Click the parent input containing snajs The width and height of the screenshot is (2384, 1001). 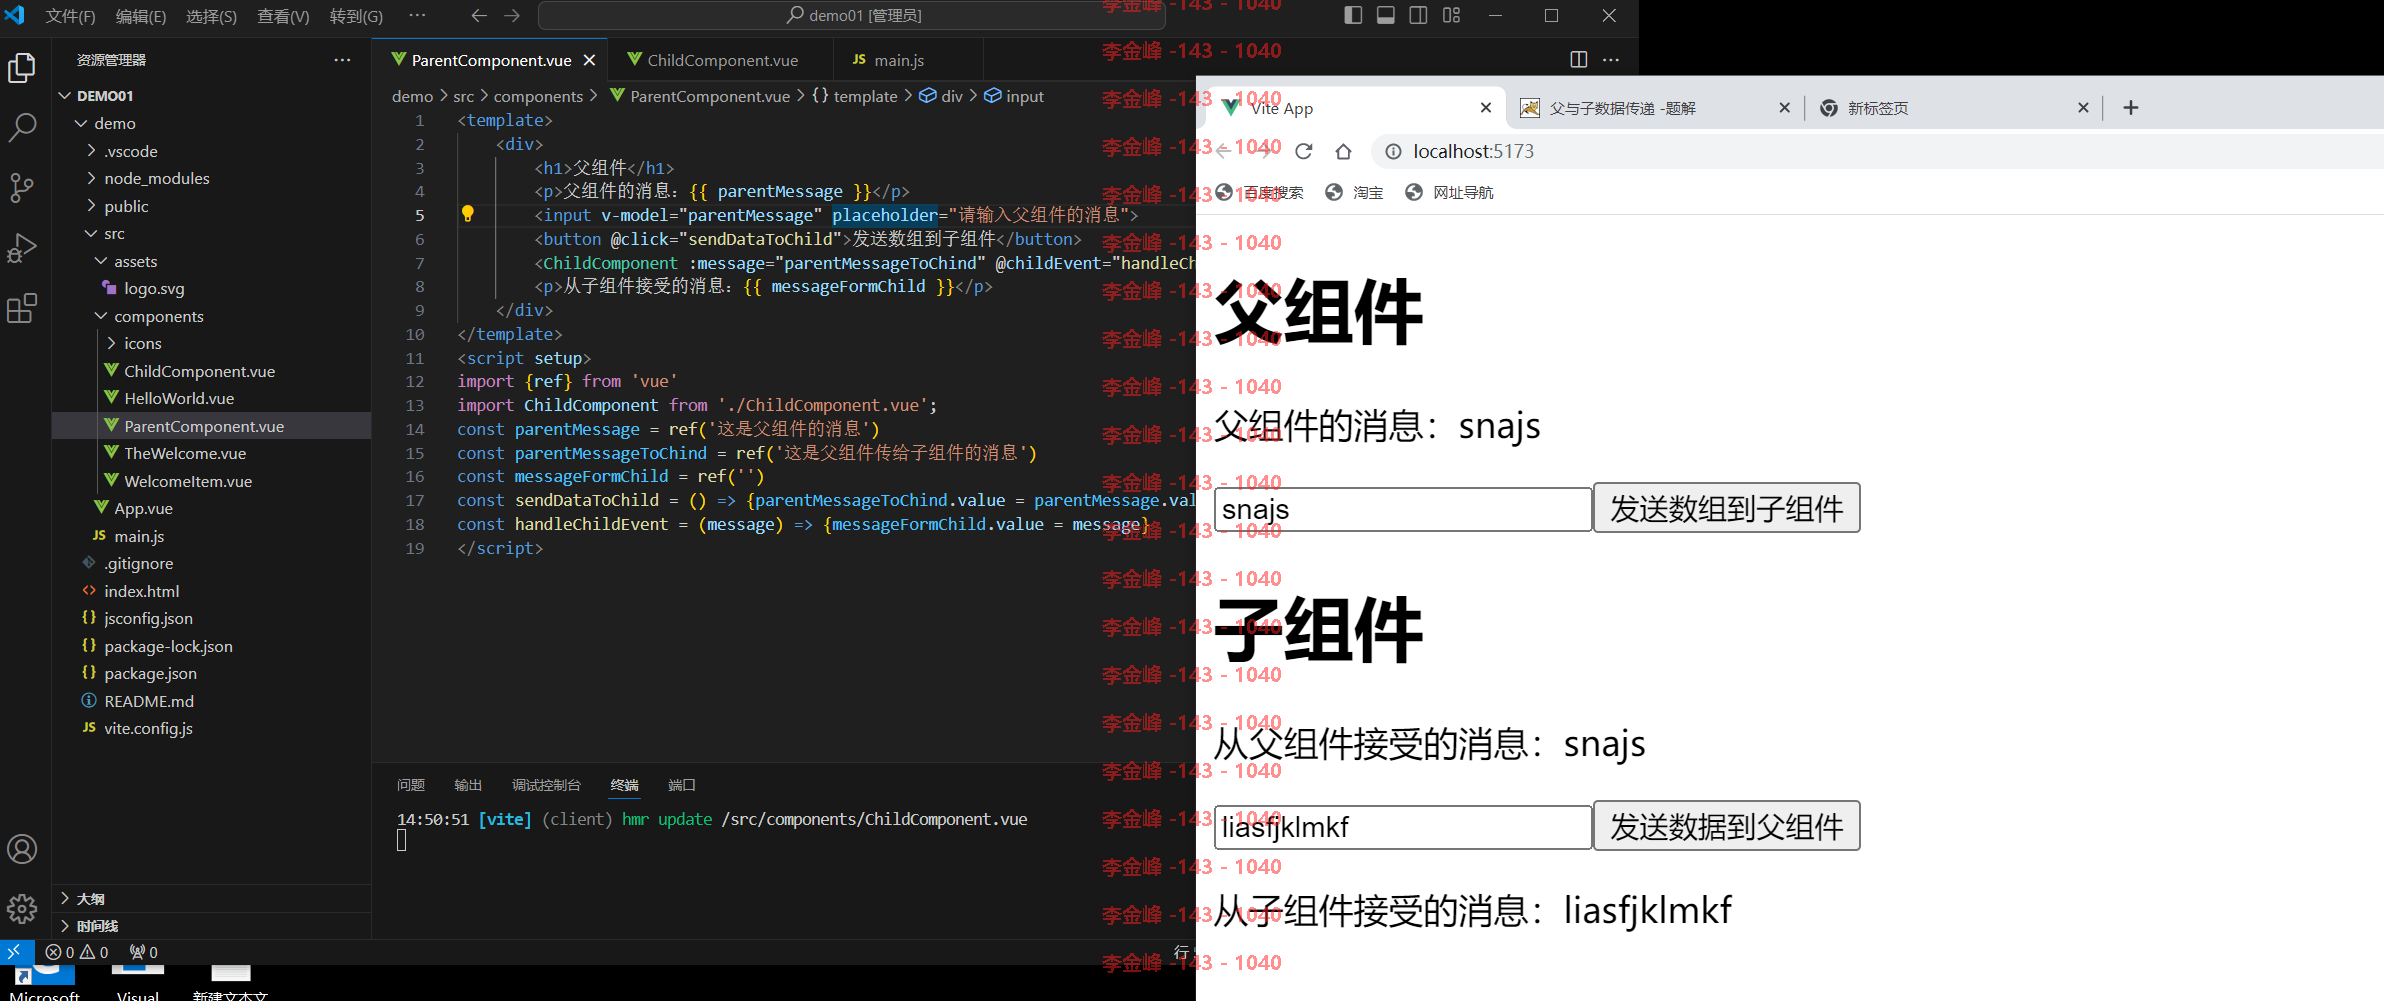pyautogui.click(x=1403, y=509)
